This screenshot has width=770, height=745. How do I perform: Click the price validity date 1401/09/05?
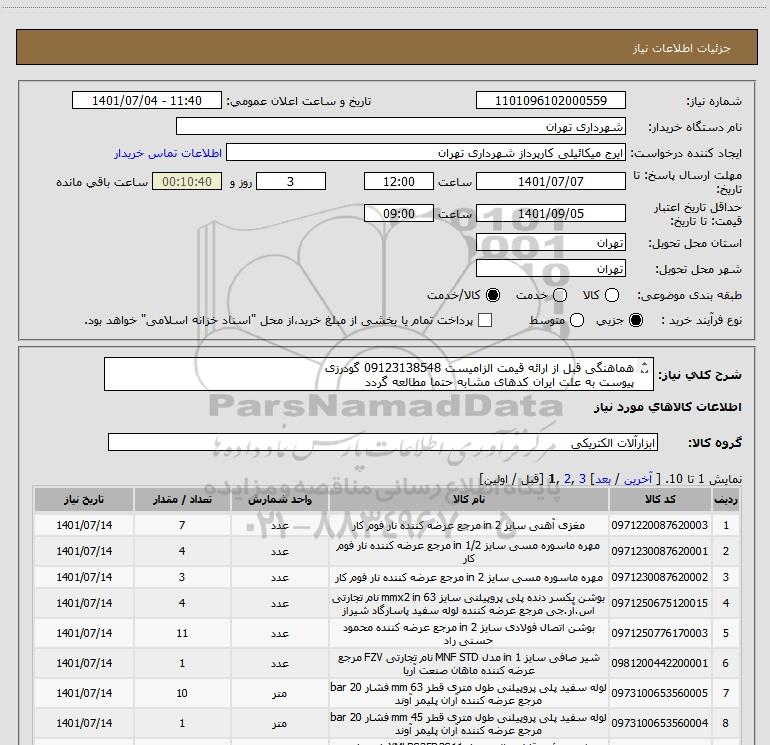point(550,213)
